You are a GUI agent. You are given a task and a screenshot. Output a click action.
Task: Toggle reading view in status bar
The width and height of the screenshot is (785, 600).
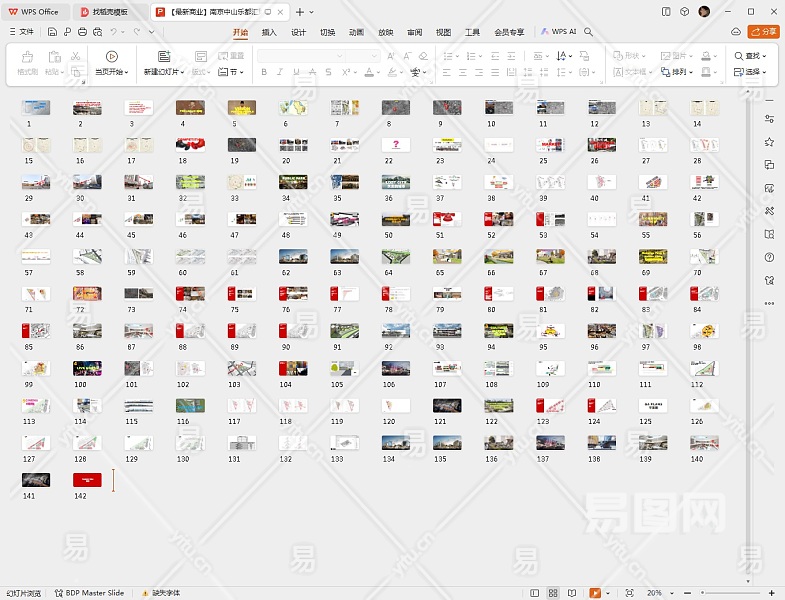(x=573, y=593)
